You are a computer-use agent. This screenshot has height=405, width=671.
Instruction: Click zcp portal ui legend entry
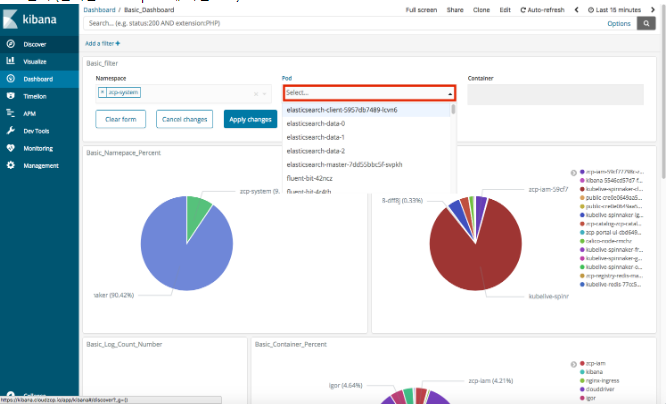(613, 232)
